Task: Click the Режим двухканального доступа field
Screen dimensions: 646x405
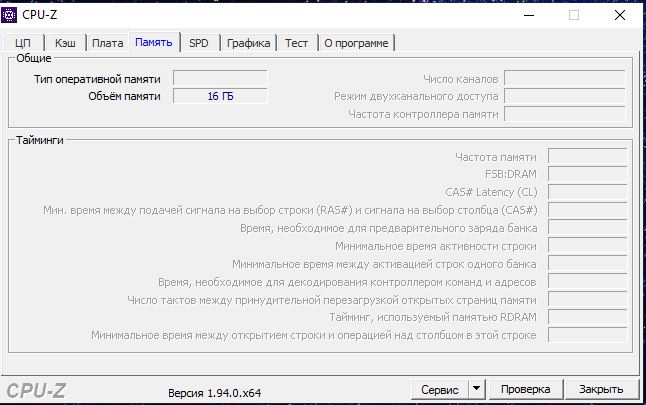Action: (x=564, y=96)
